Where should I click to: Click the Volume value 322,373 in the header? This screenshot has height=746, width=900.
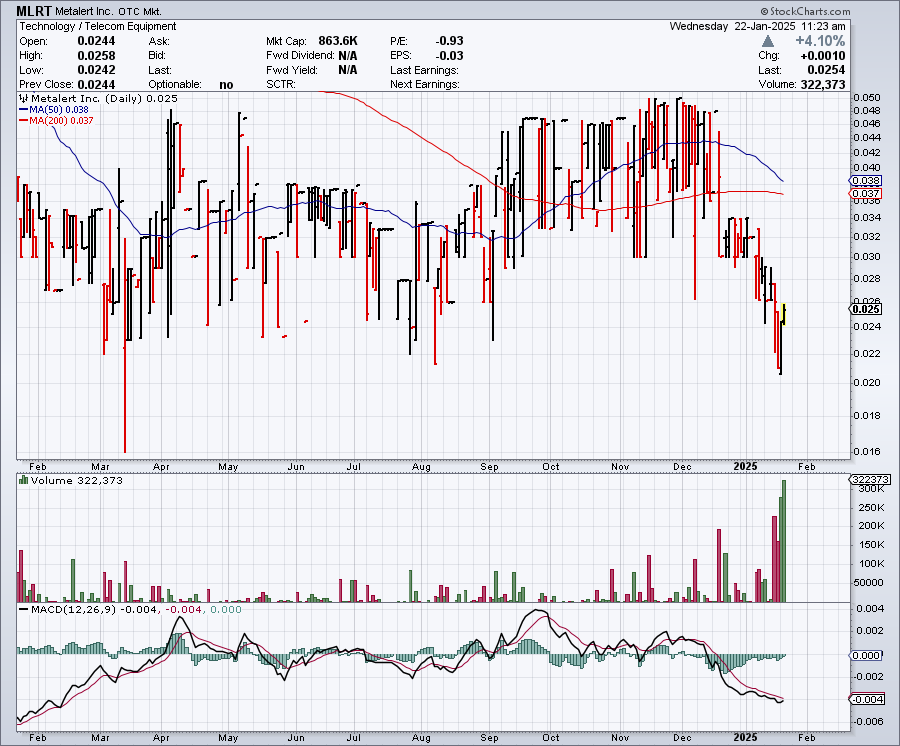point(821,84)
